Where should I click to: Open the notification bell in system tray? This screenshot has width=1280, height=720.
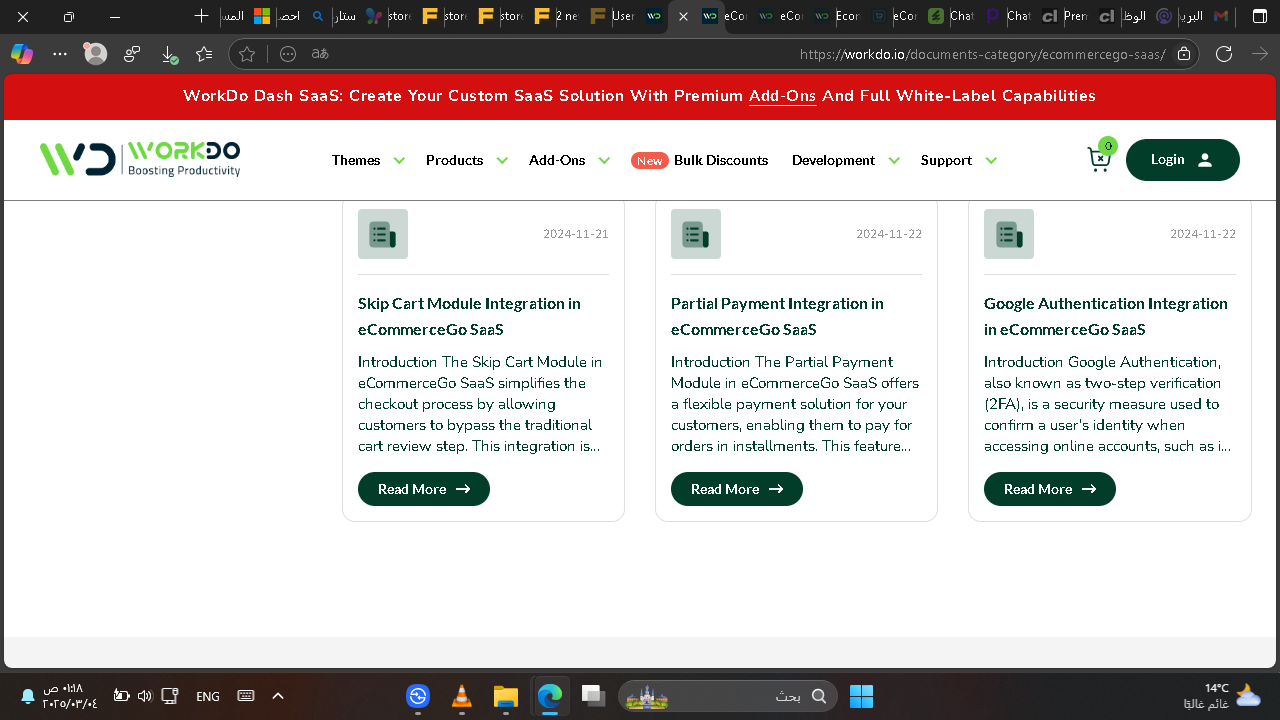click(27, 696)
